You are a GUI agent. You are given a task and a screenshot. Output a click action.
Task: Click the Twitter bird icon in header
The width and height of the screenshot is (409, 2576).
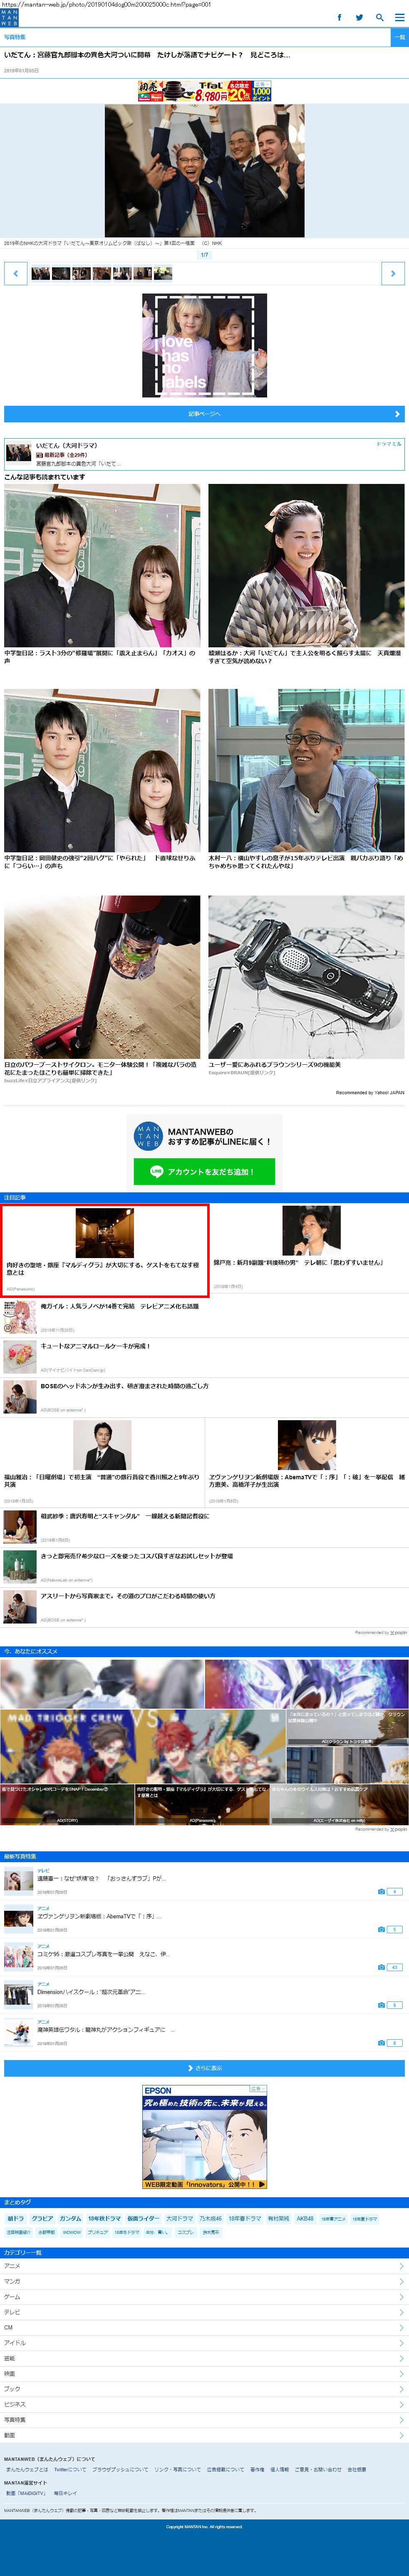[x=359, y=17]
